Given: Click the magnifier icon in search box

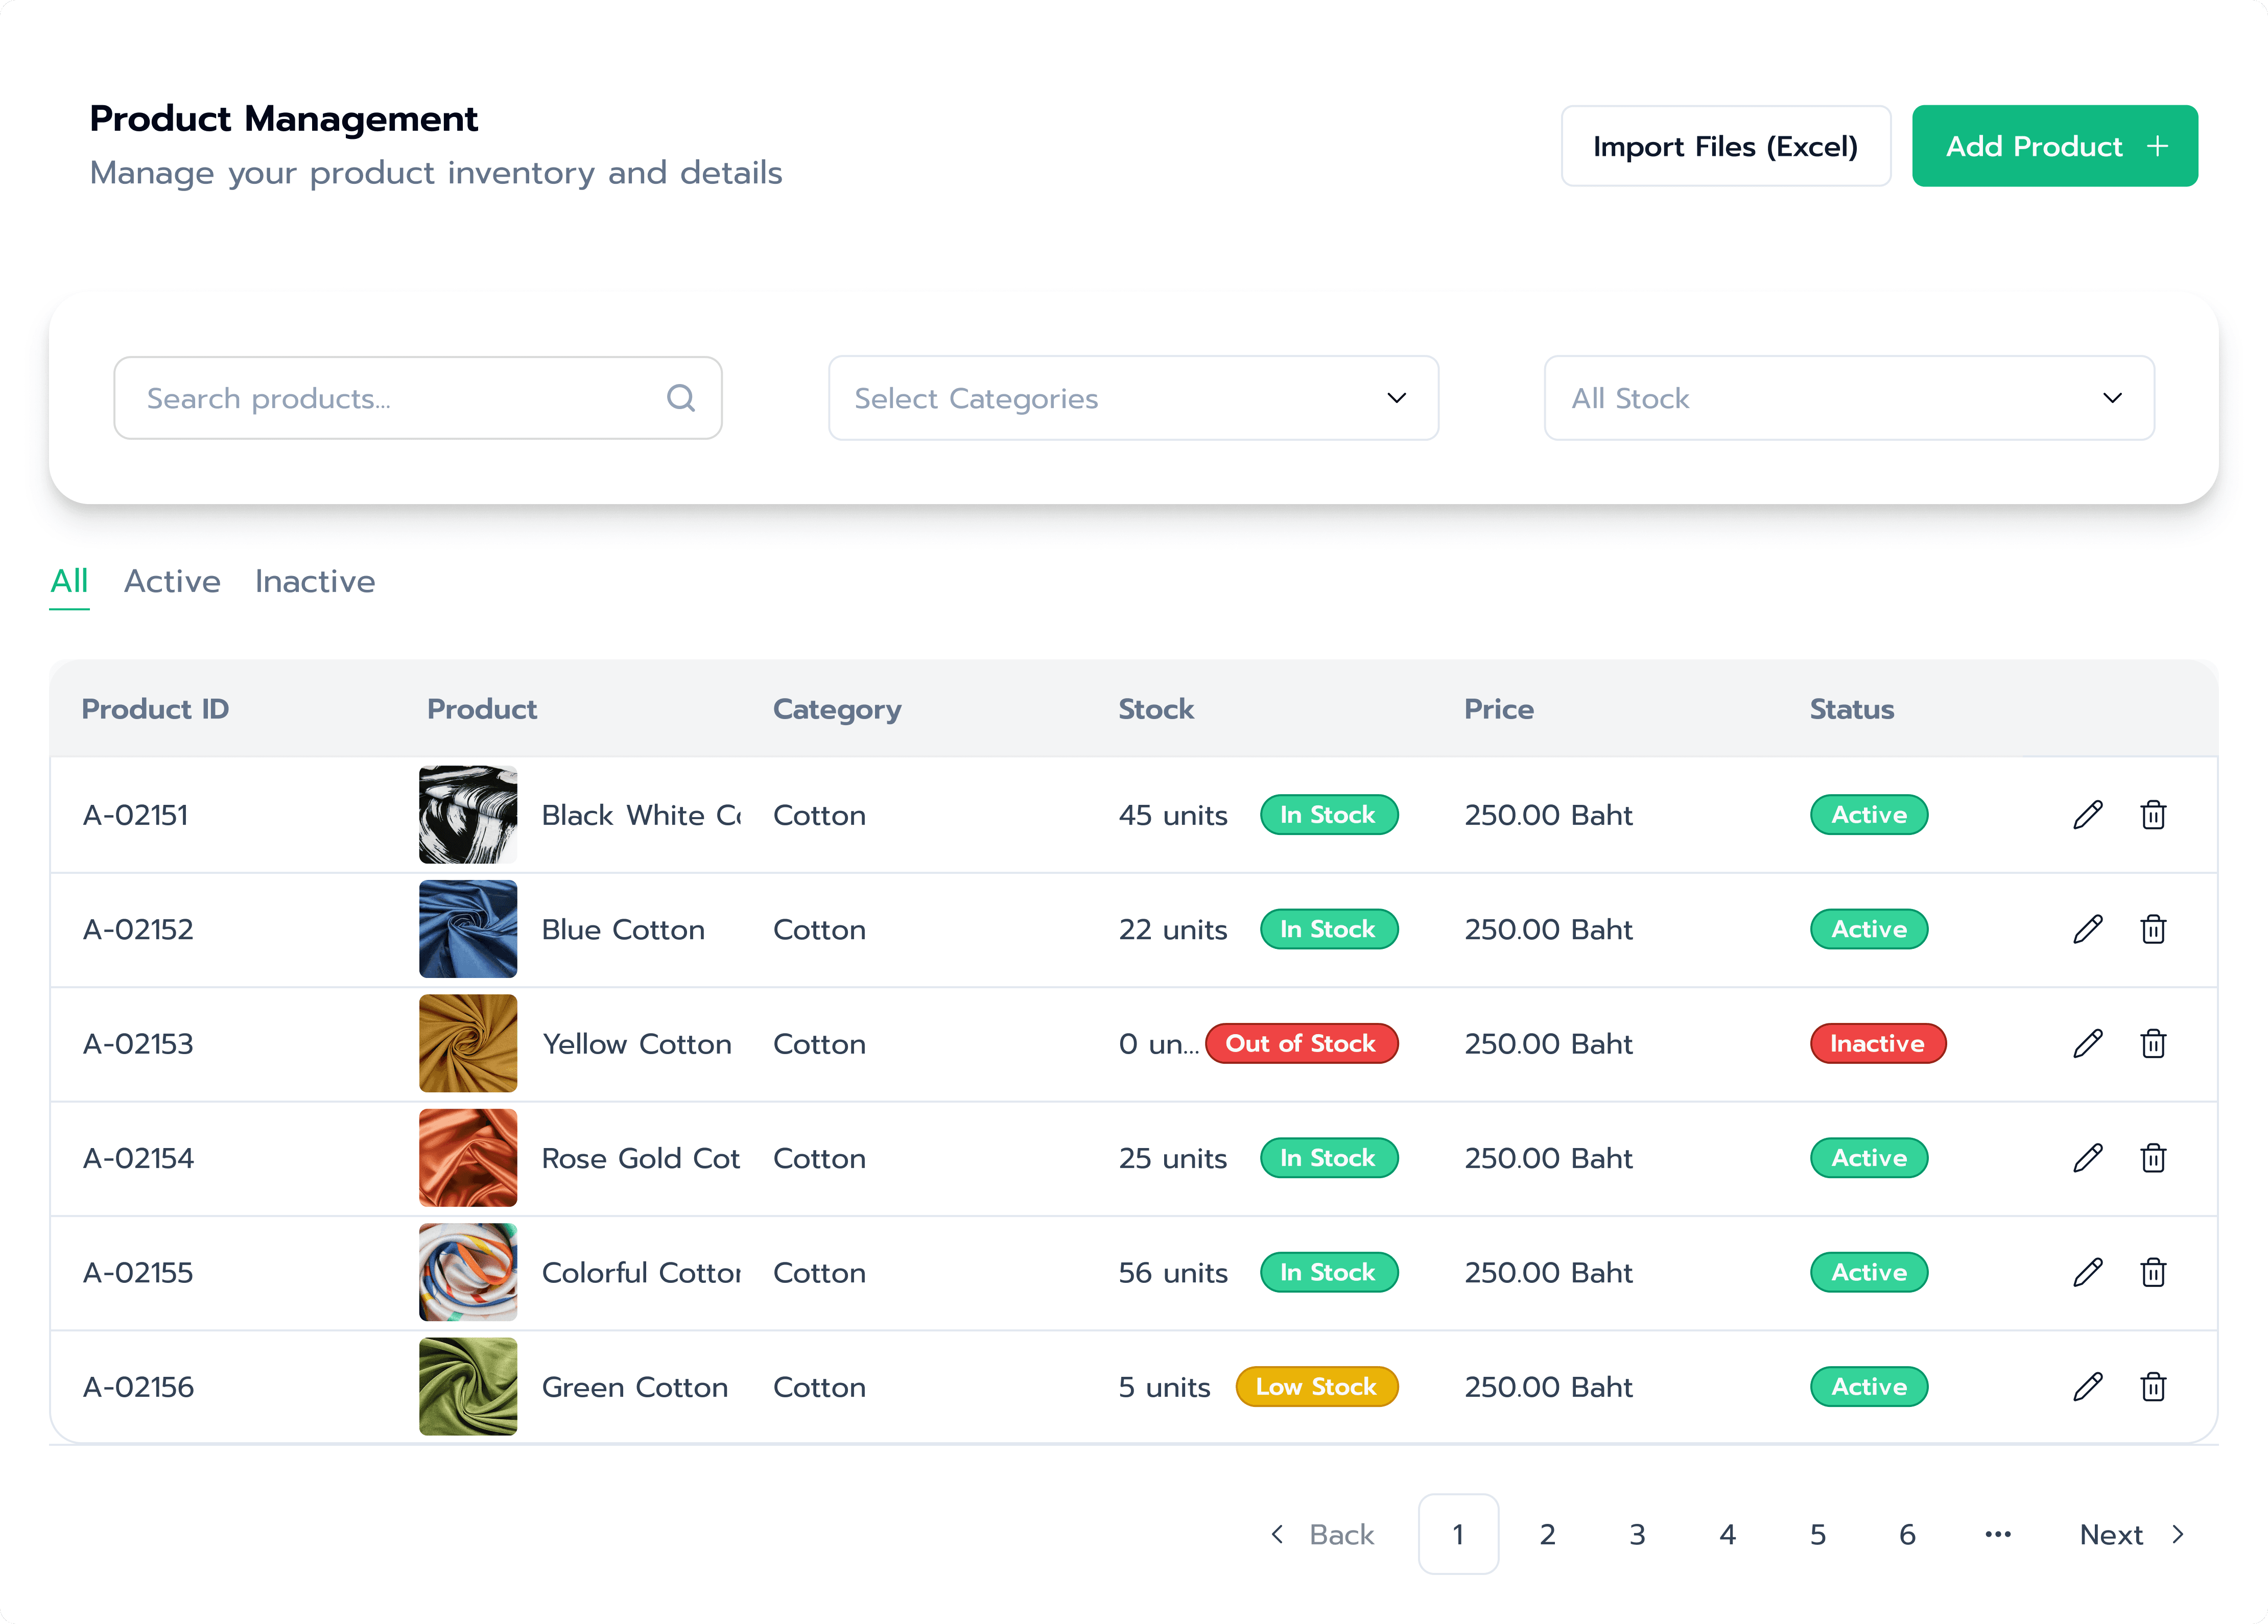Looking at the screenshot, I should click(x=681, y=398).
